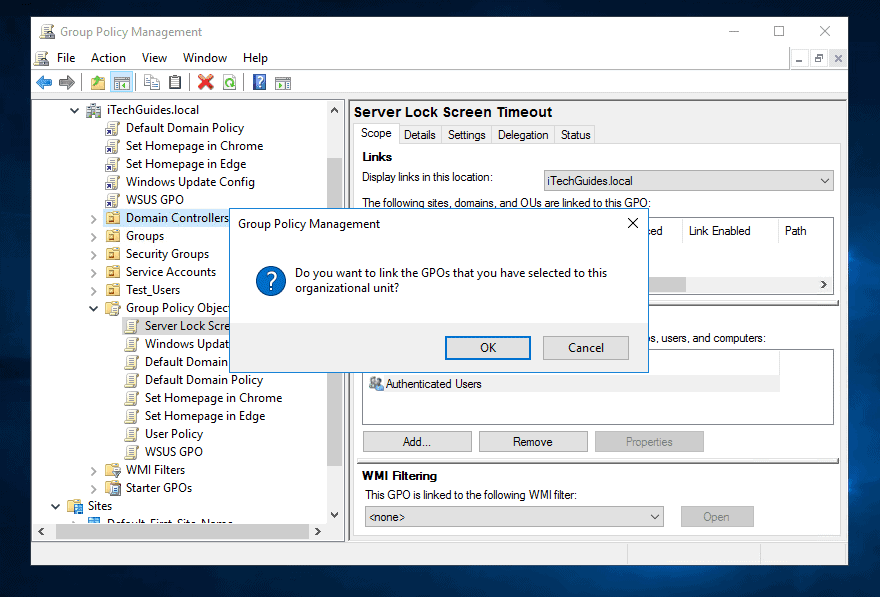The width and height of the screenshot is (880, 597).
Task: Click OK to link the selected GPOs
Action: 487,347
